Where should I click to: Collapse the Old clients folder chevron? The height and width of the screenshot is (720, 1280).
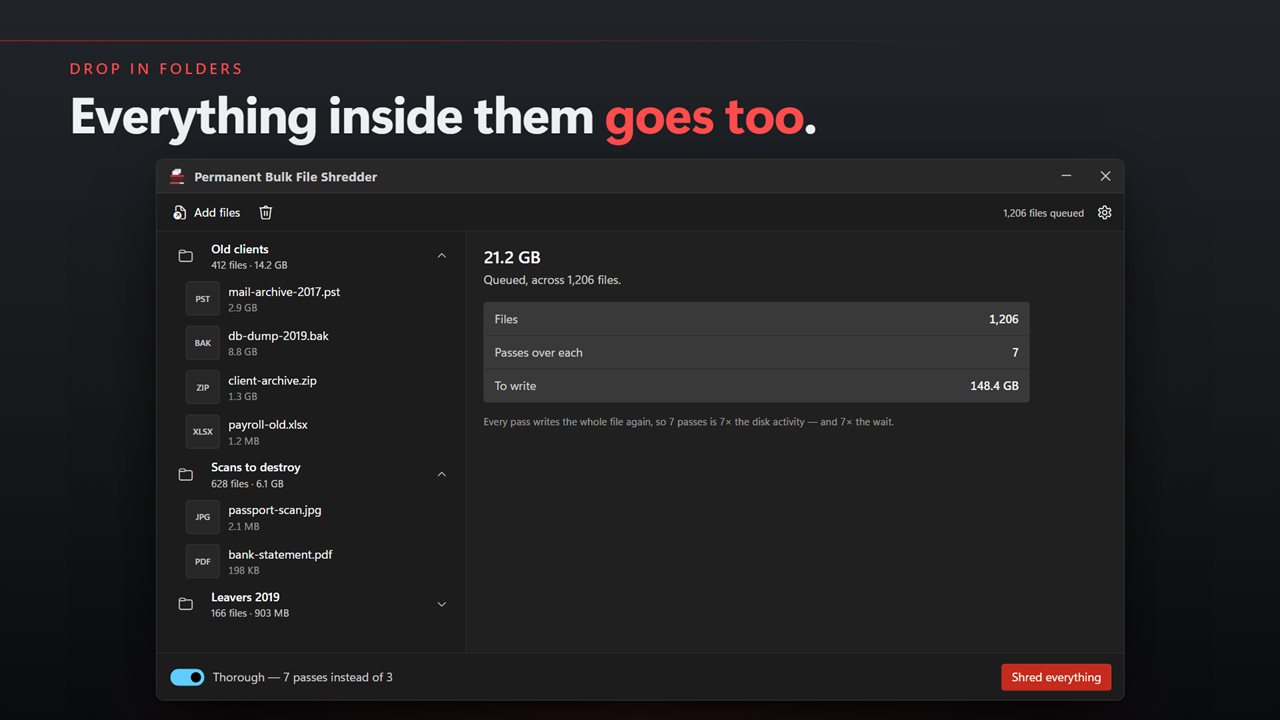point(442,256)
